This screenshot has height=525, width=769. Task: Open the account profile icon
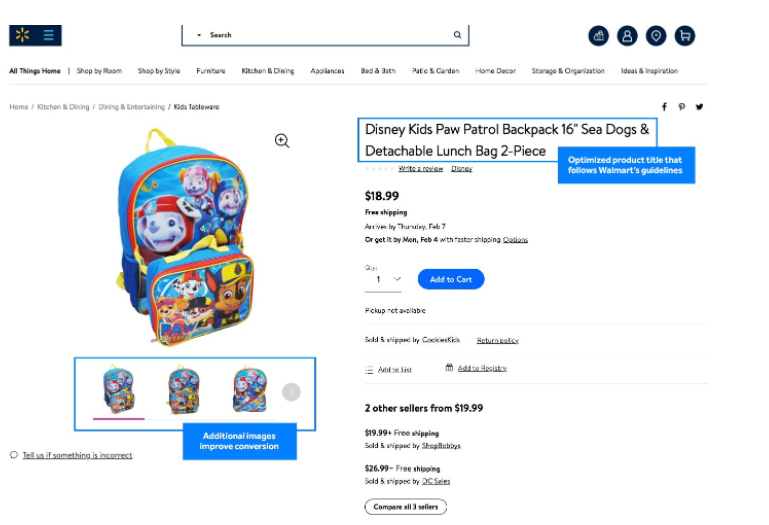click(627, 36)
